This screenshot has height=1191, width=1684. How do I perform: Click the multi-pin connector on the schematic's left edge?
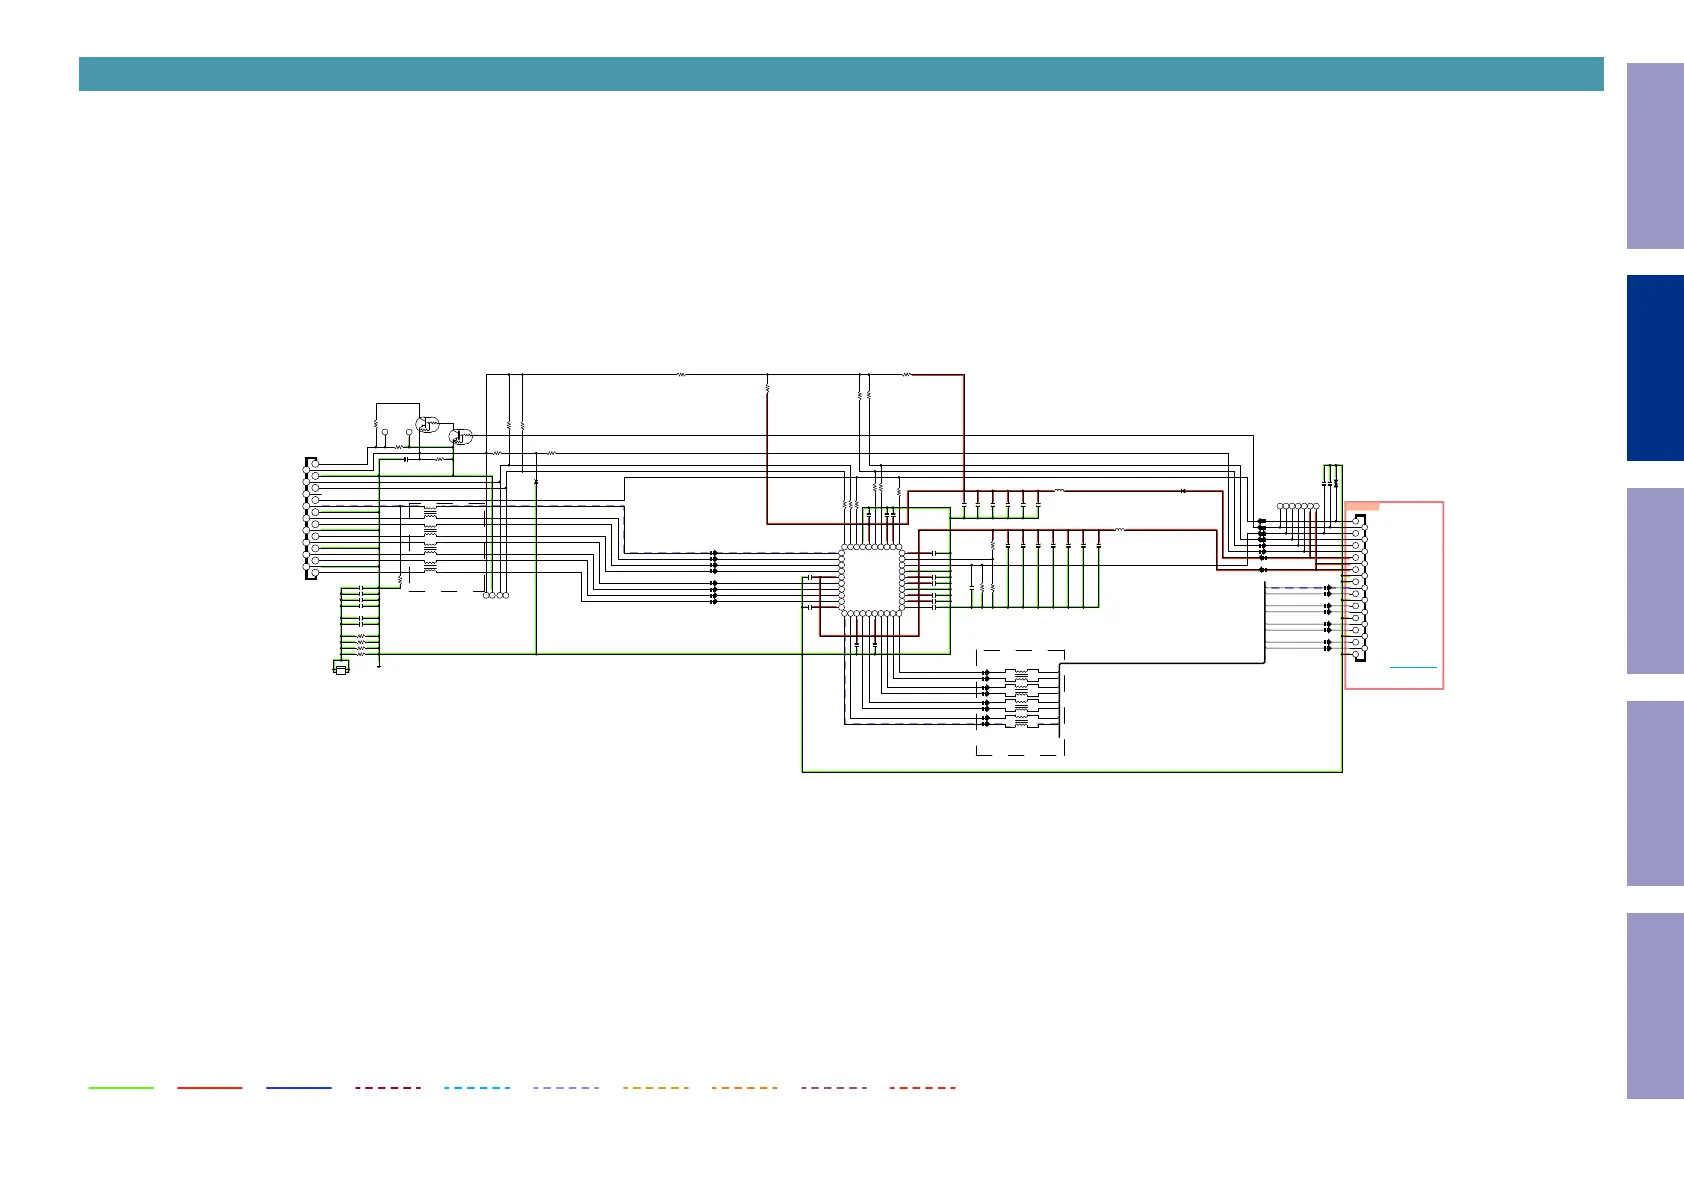311,518
